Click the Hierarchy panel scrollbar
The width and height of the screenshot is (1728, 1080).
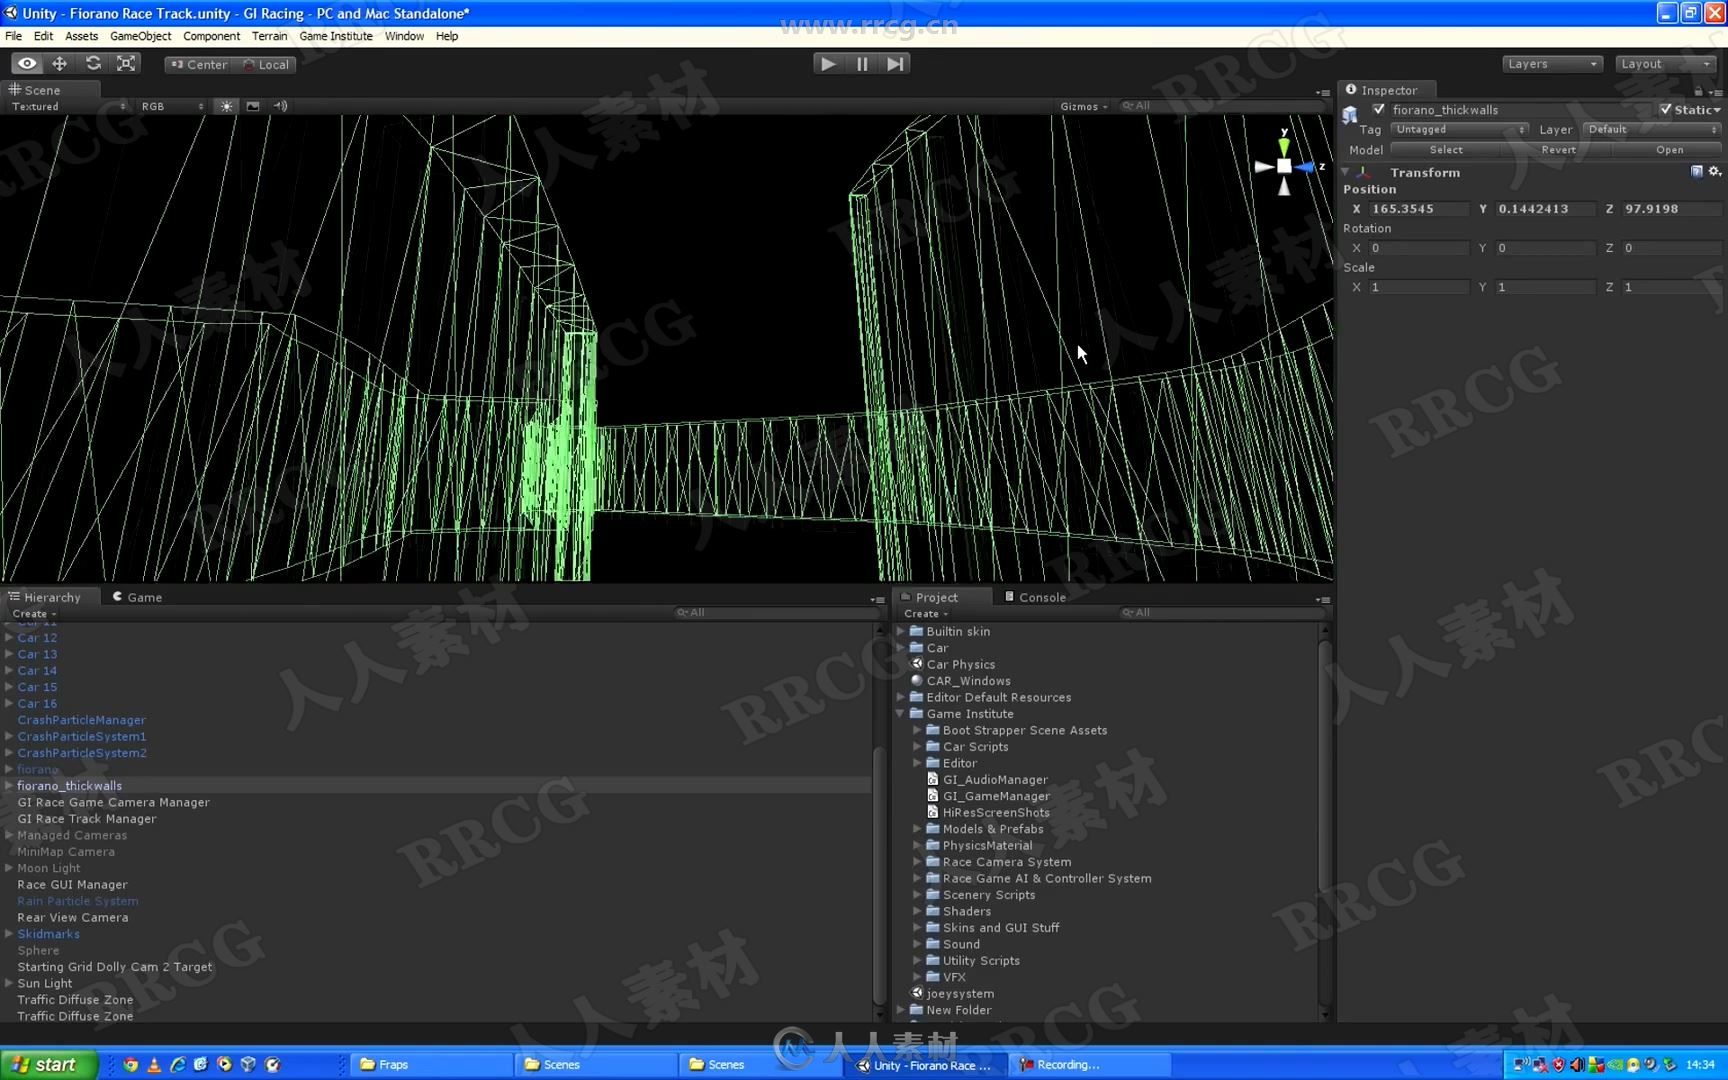[879, 875]
